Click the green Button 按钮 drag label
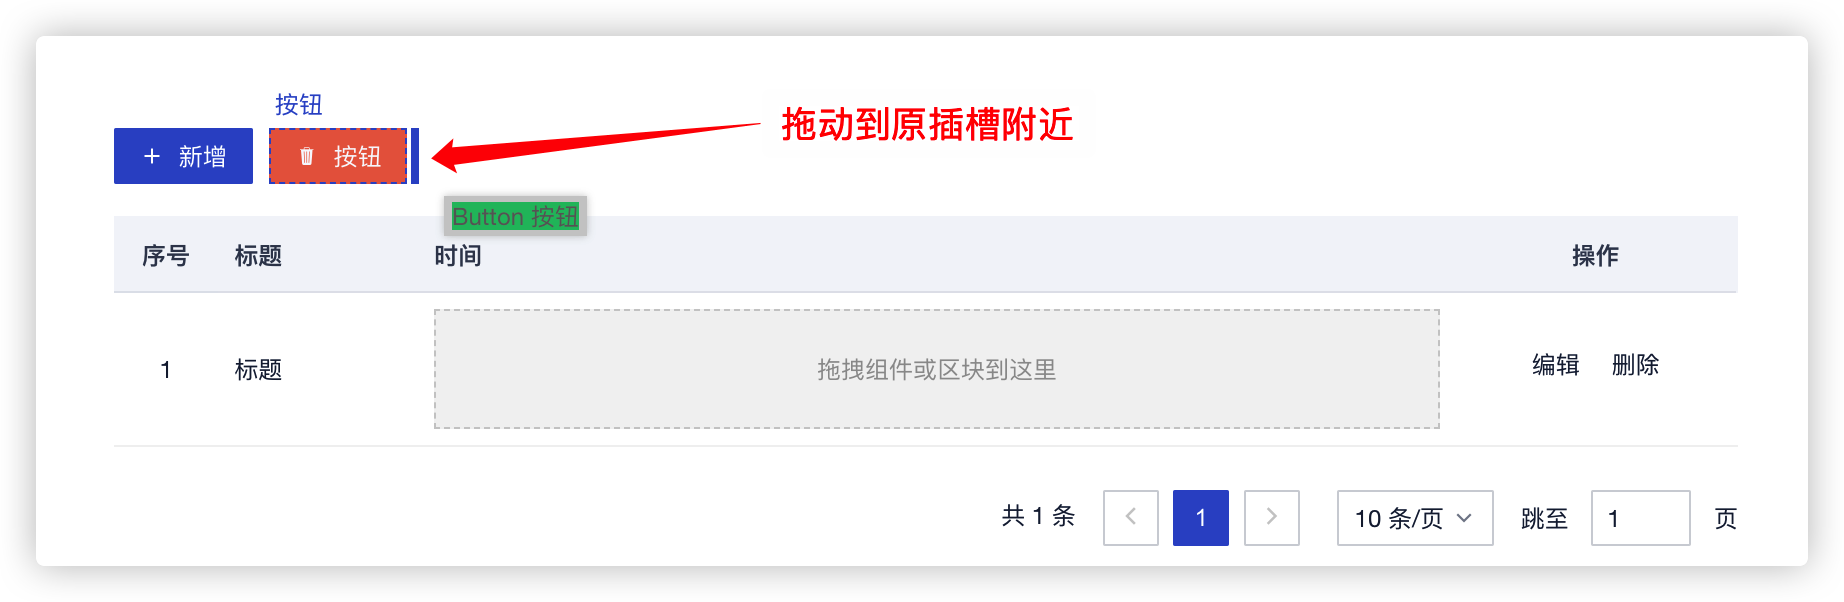This screenshot has height=602, width=1844. tap(515, 216)
